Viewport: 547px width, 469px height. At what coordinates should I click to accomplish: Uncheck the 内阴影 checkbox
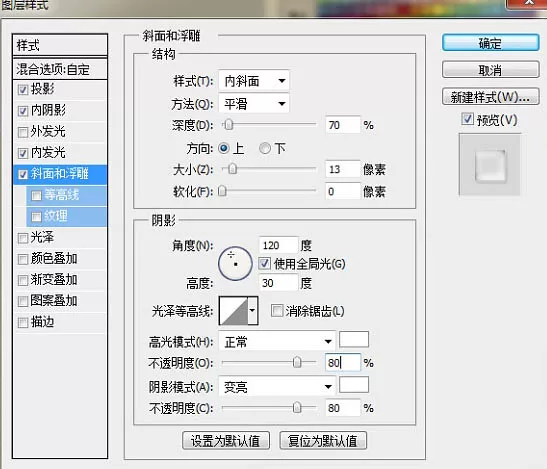[x=23, y=111]
